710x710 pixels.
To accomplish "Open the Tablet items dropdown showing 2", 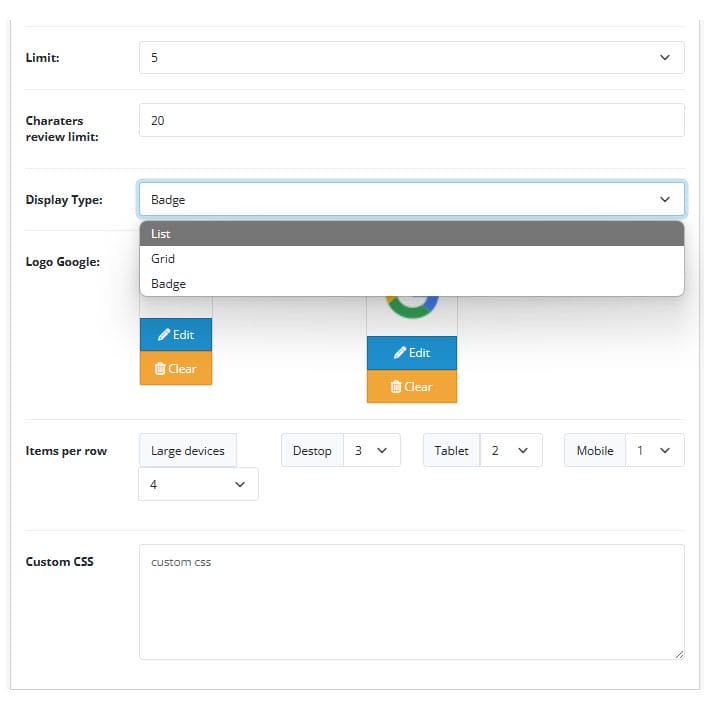I will (511, 451).
